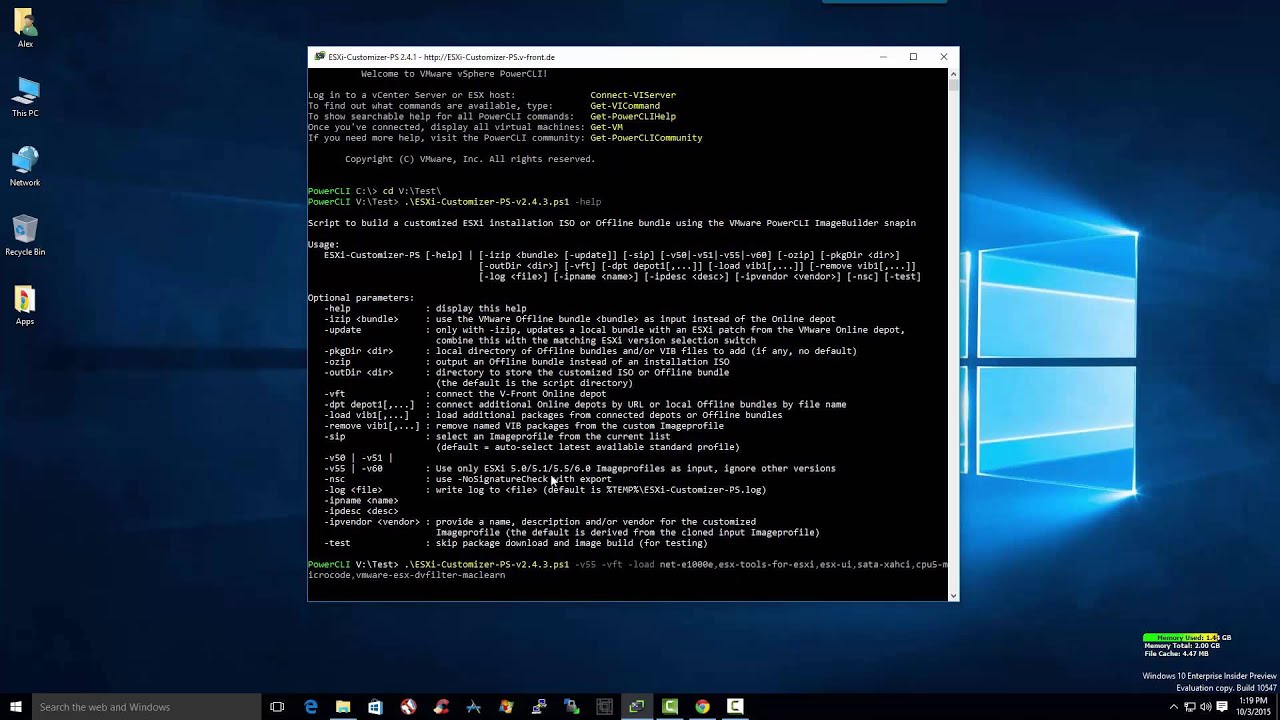Select the active PowerCLI console taskbar icon

pos(637,707)
